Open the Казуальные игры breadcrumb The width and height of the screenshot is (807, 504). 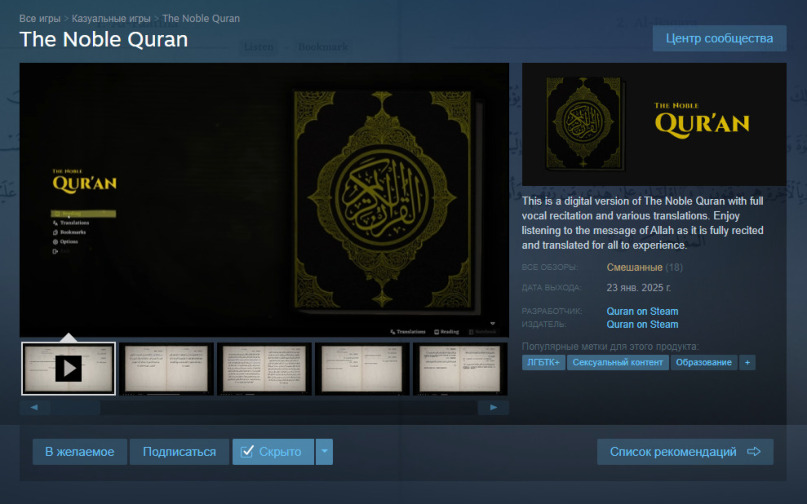[x=111, y=19]
